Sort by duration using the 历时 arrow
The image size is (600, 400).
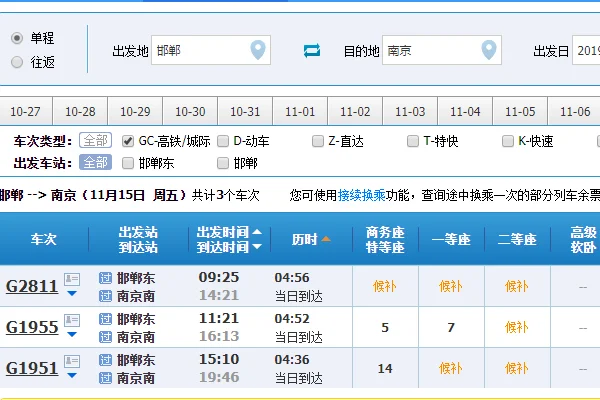tap(326, 239)
